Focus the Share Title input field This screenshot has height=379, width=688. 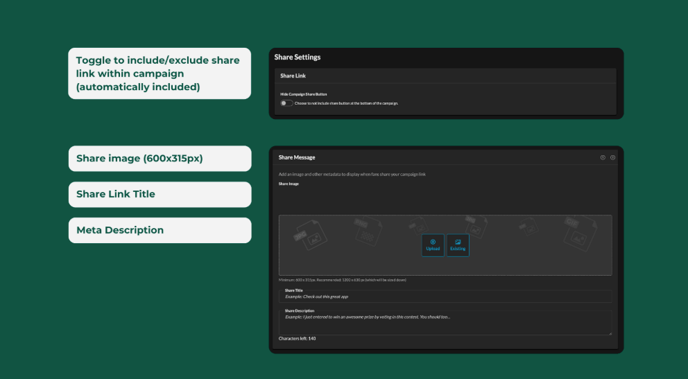point(445,296)
